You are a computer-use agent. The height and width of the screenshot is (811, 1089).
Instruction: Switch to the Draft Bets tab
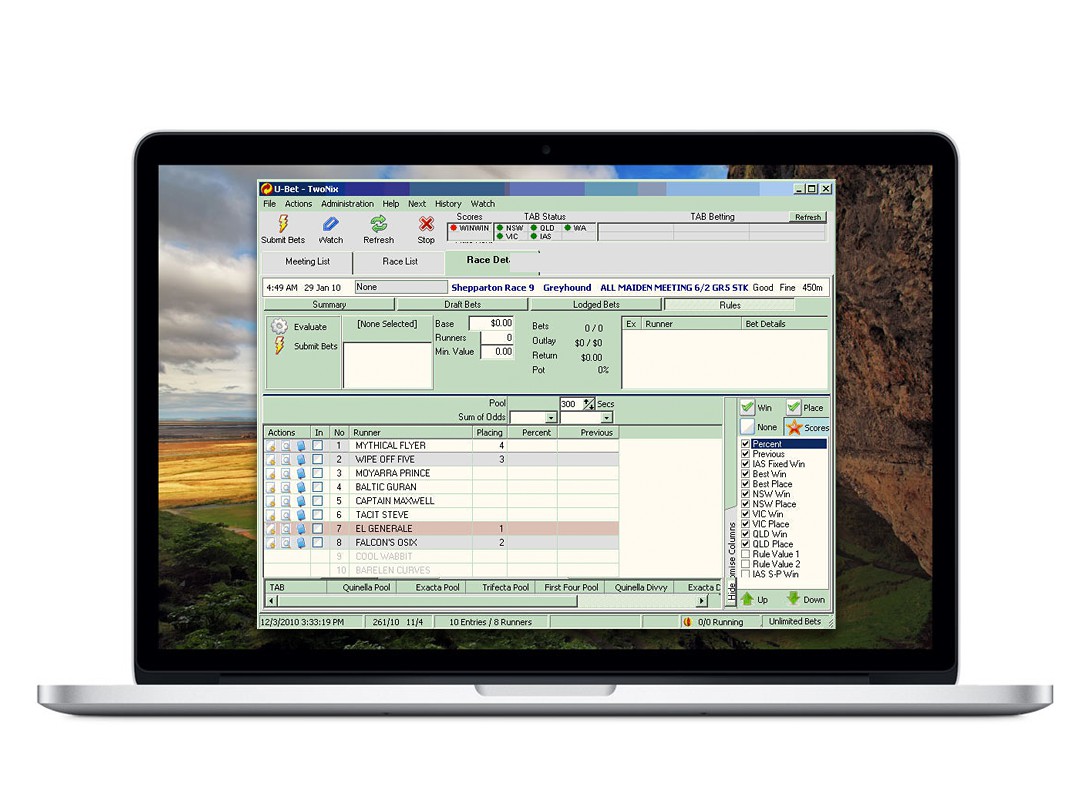[463, 304]
